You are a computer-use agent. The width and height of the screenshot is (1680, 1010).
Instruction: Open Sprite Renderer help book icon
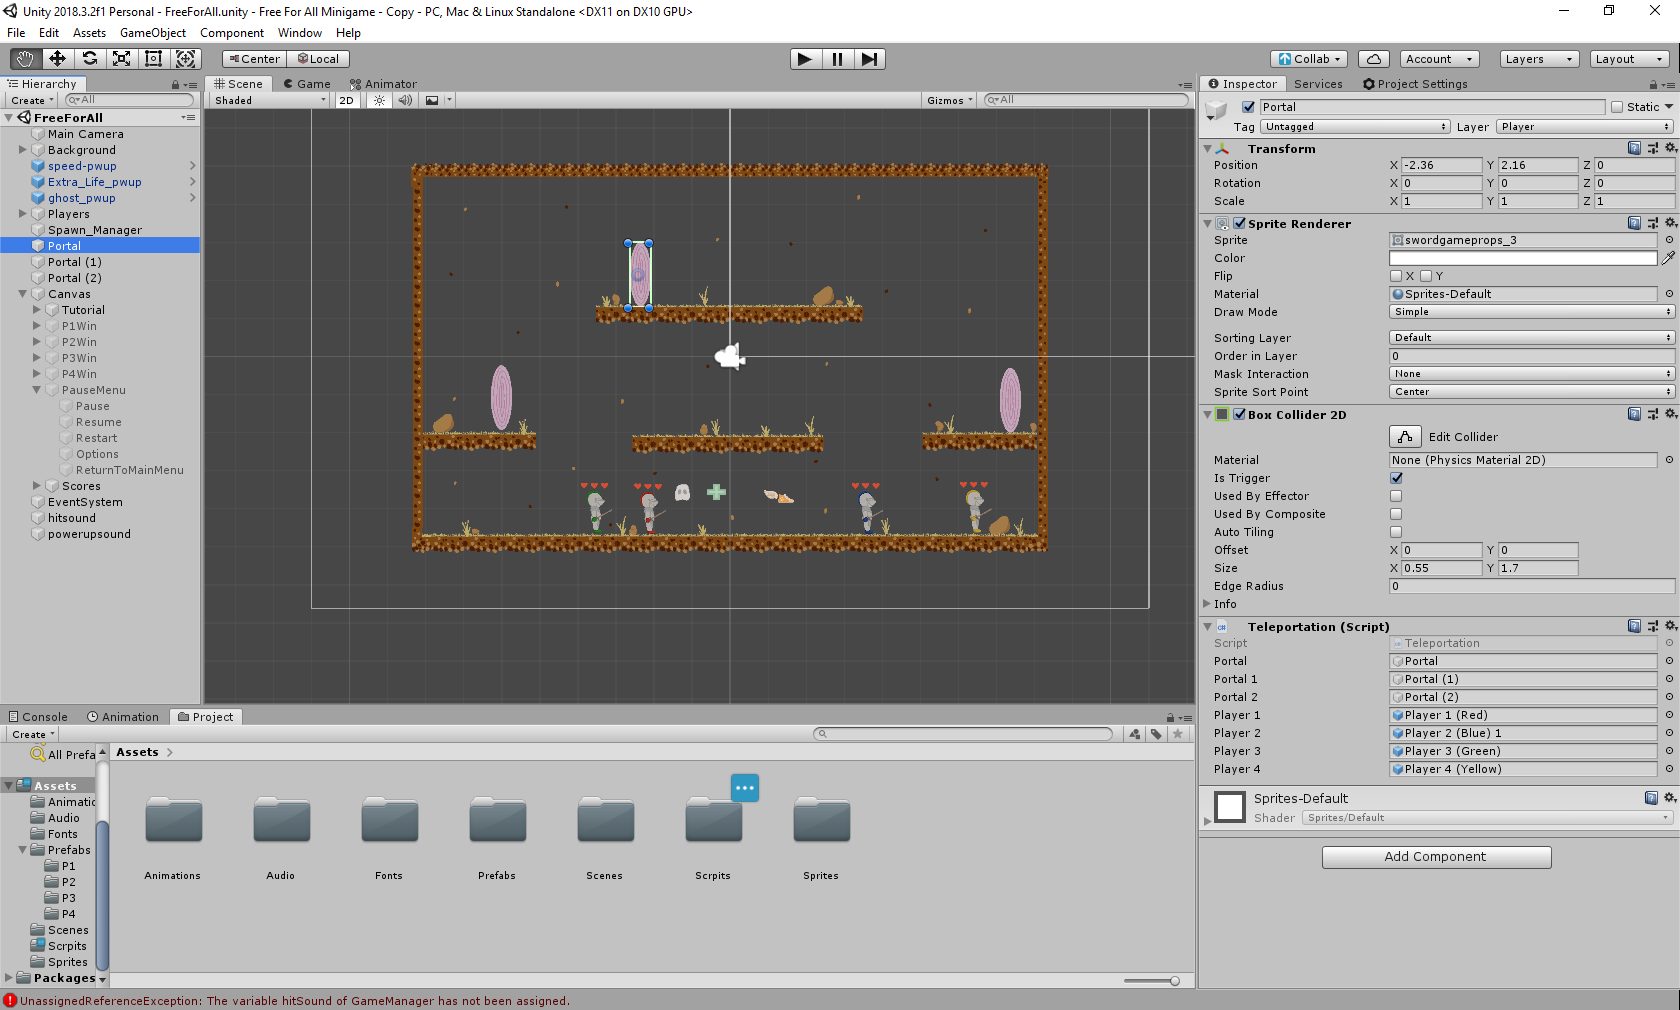point(1634,223)
